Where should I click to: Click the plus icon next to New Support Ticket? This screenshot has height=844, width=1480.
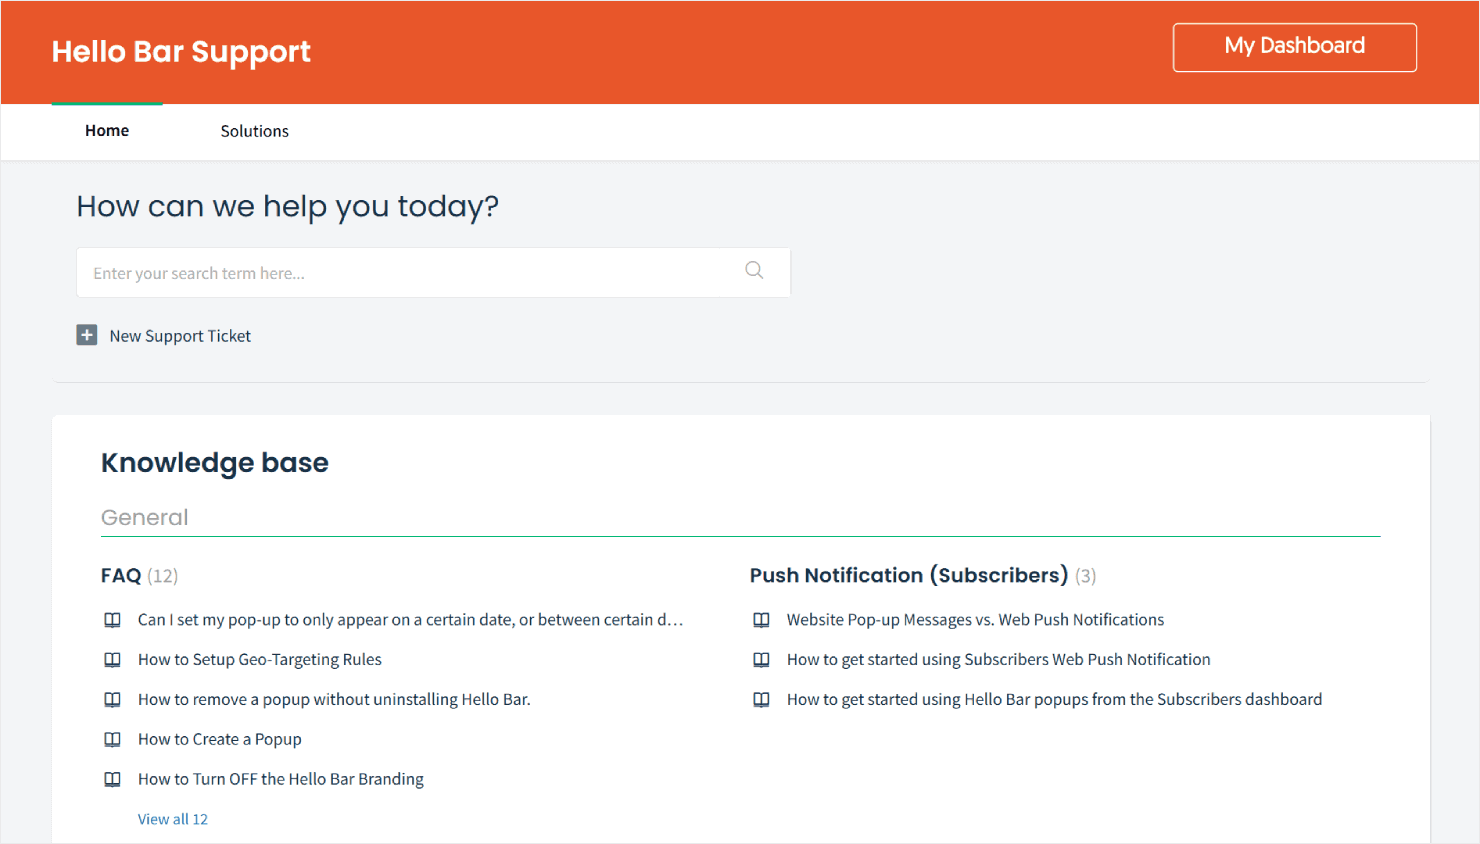(x=86, y=335)
